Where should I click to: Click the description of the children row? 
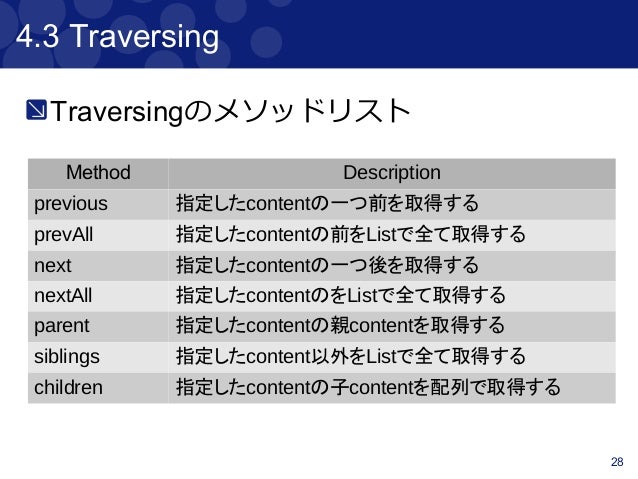(368, 387)
